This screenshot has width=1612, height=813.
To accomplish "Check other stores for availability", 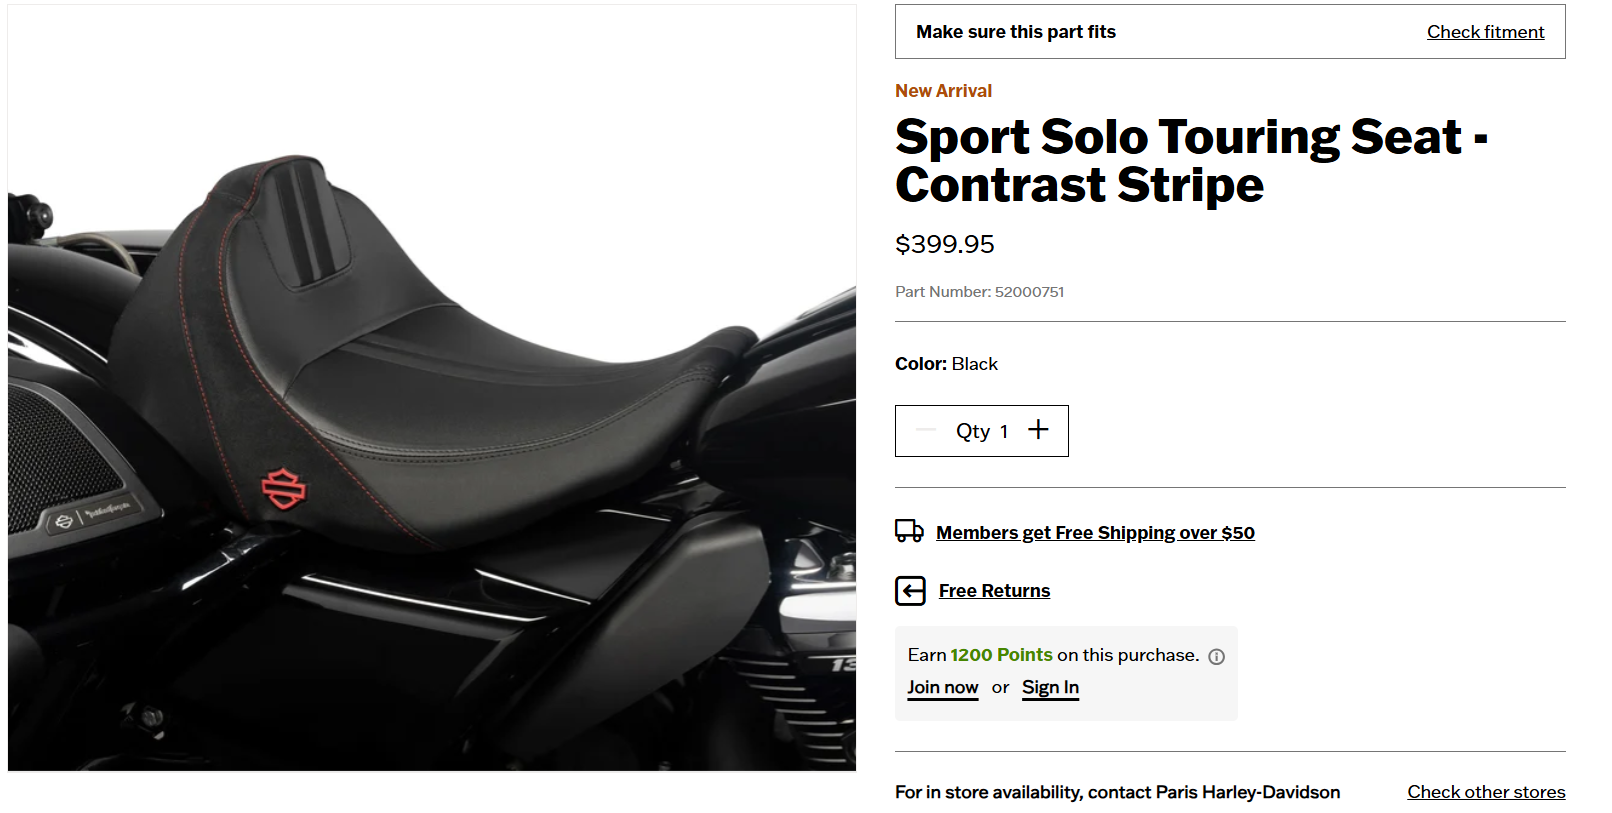I will pyautogui.click(x=1486, y=792).
